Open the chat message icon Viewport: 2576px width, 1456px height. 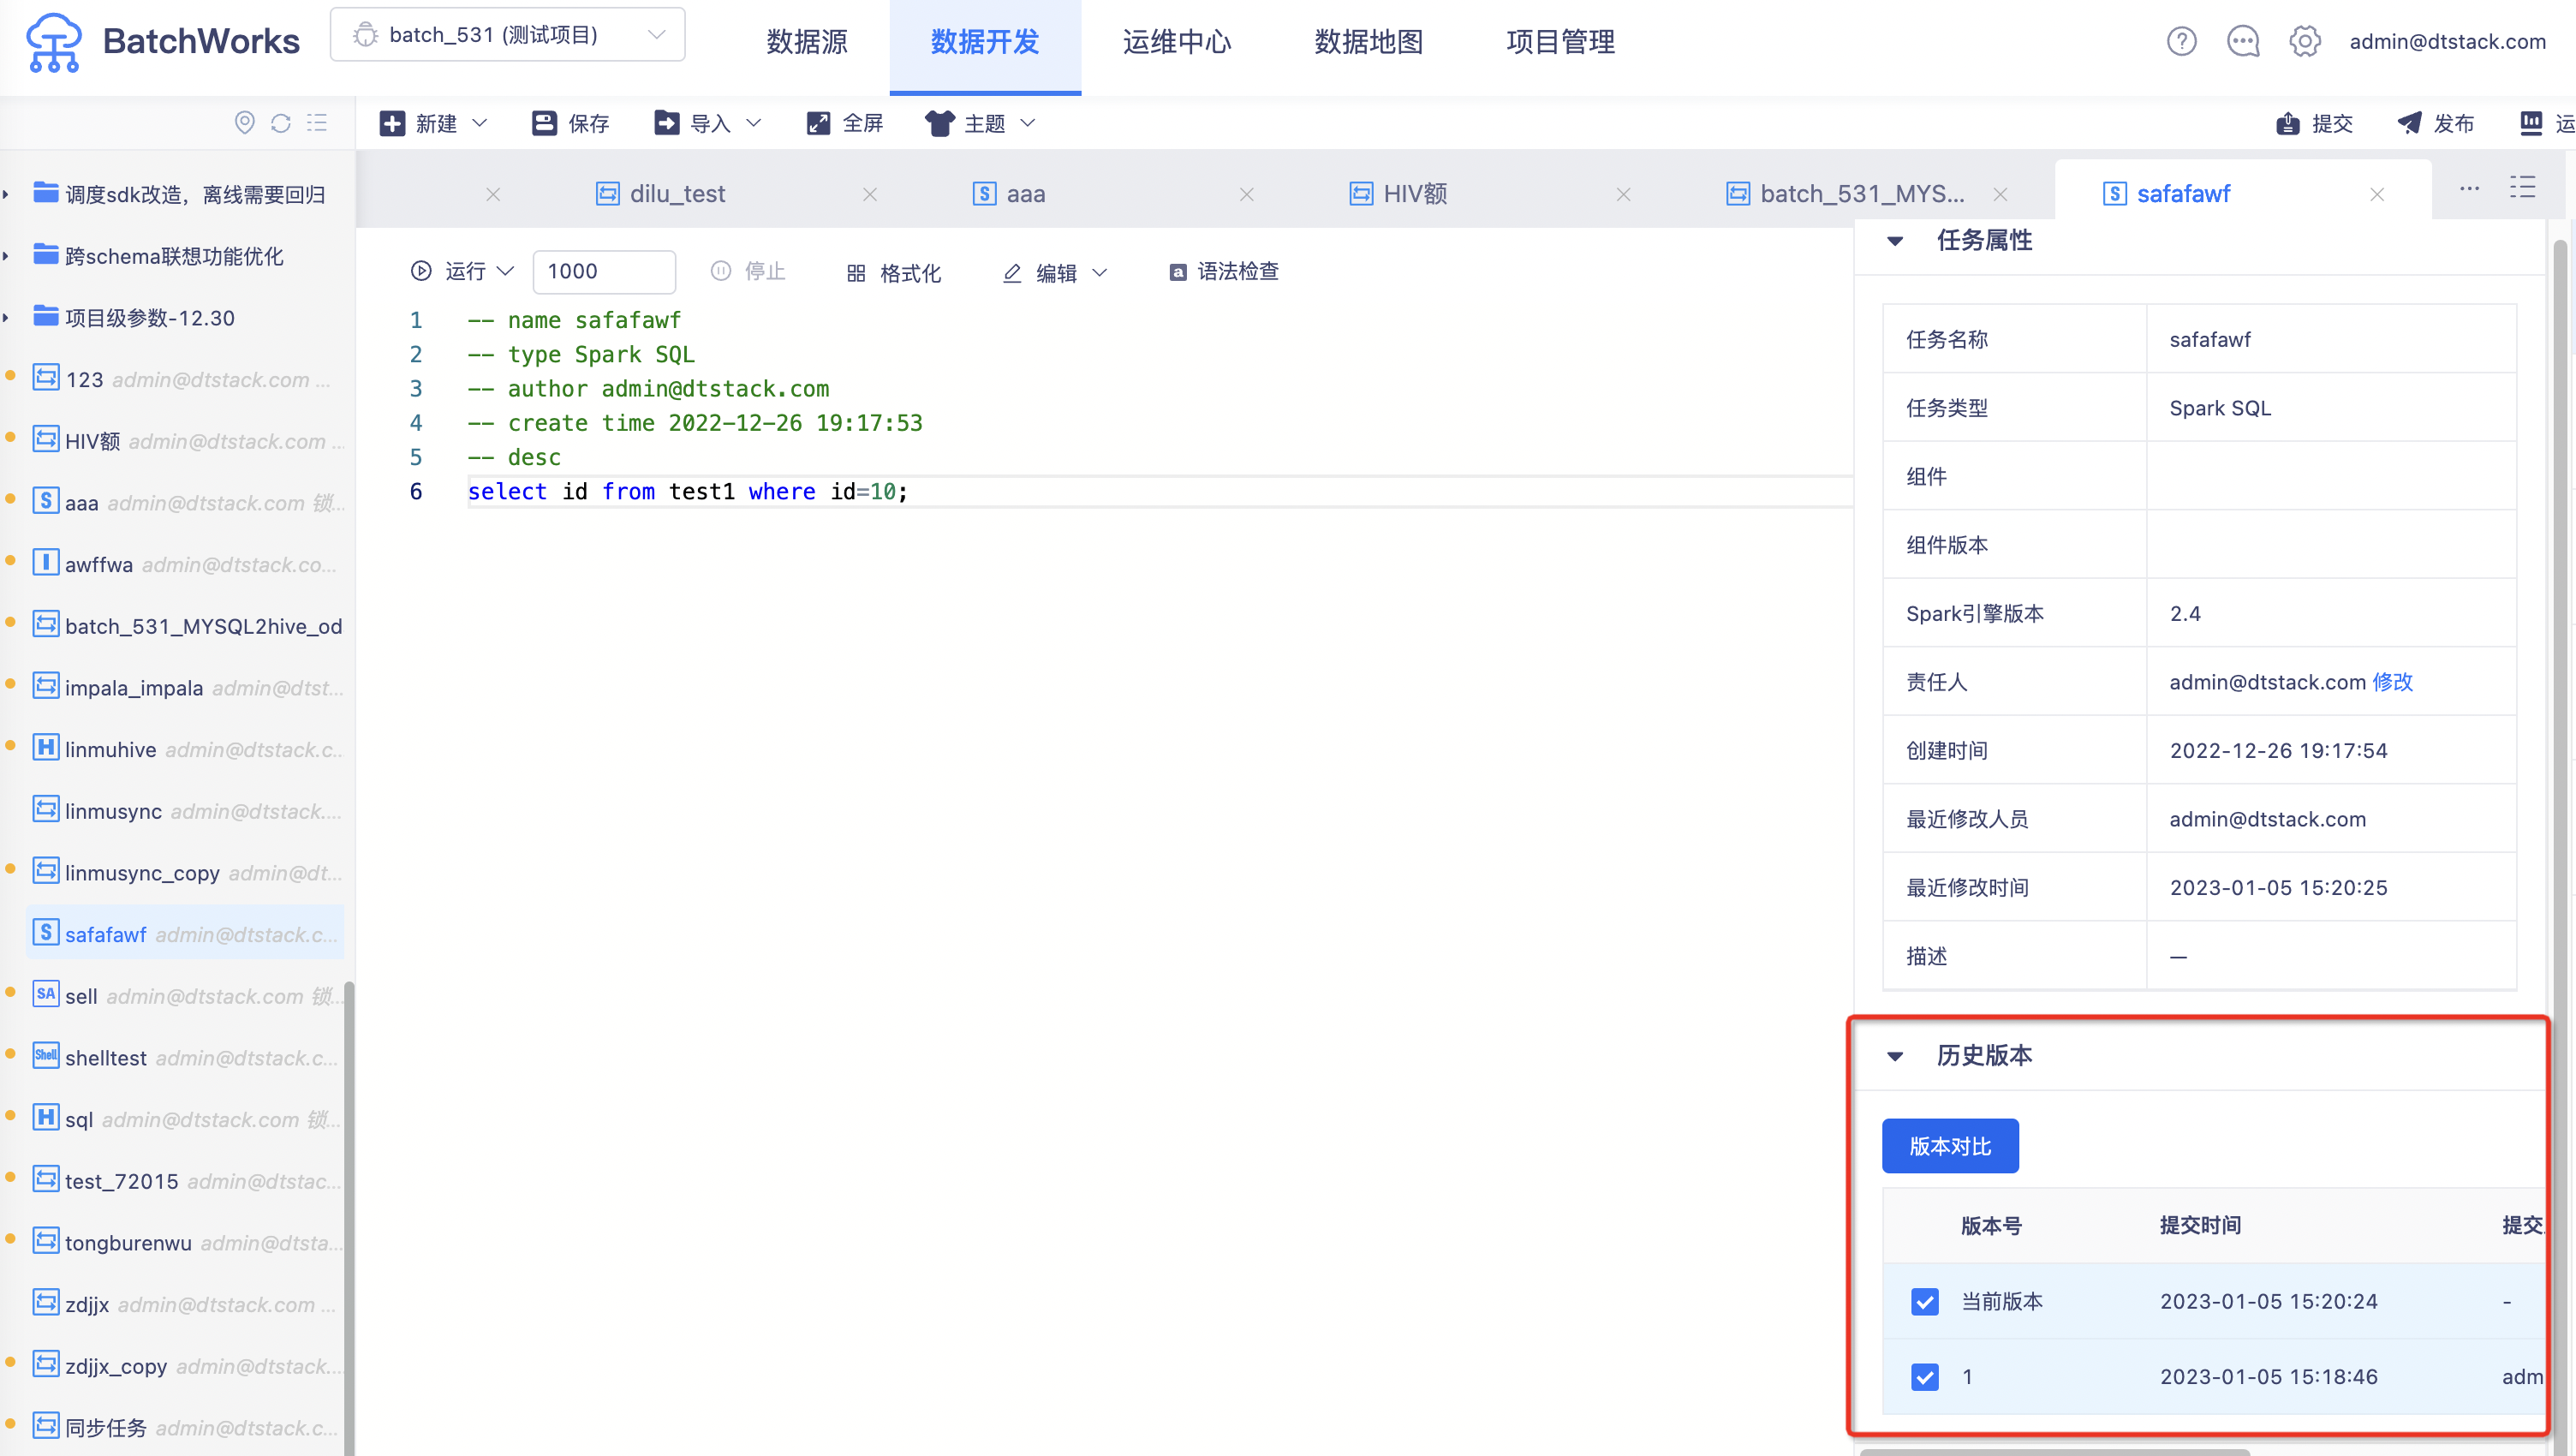point(2243,41)
